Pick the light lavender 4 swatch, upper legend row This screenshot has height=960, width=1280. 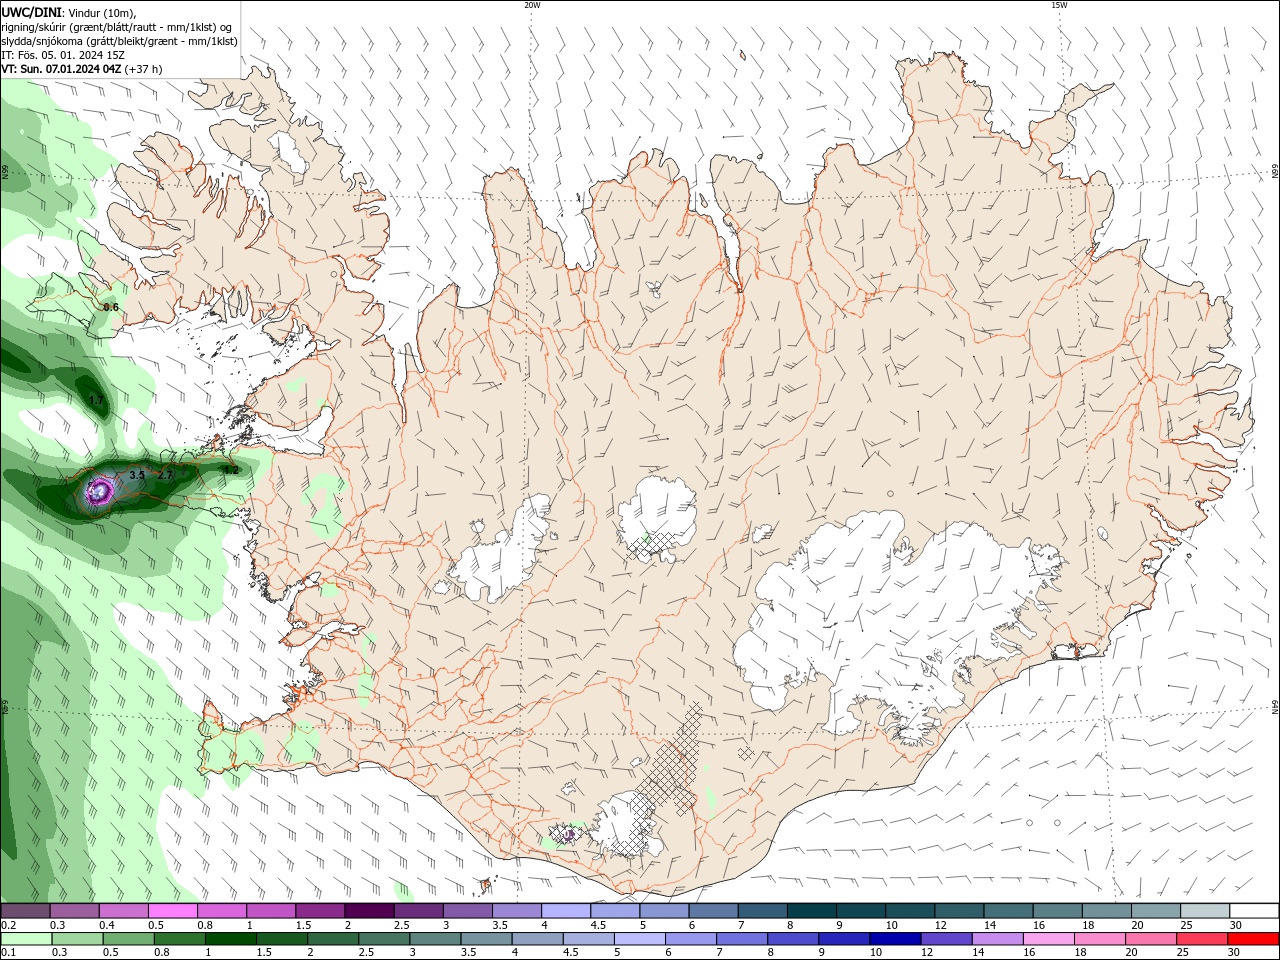click(564, 911)
